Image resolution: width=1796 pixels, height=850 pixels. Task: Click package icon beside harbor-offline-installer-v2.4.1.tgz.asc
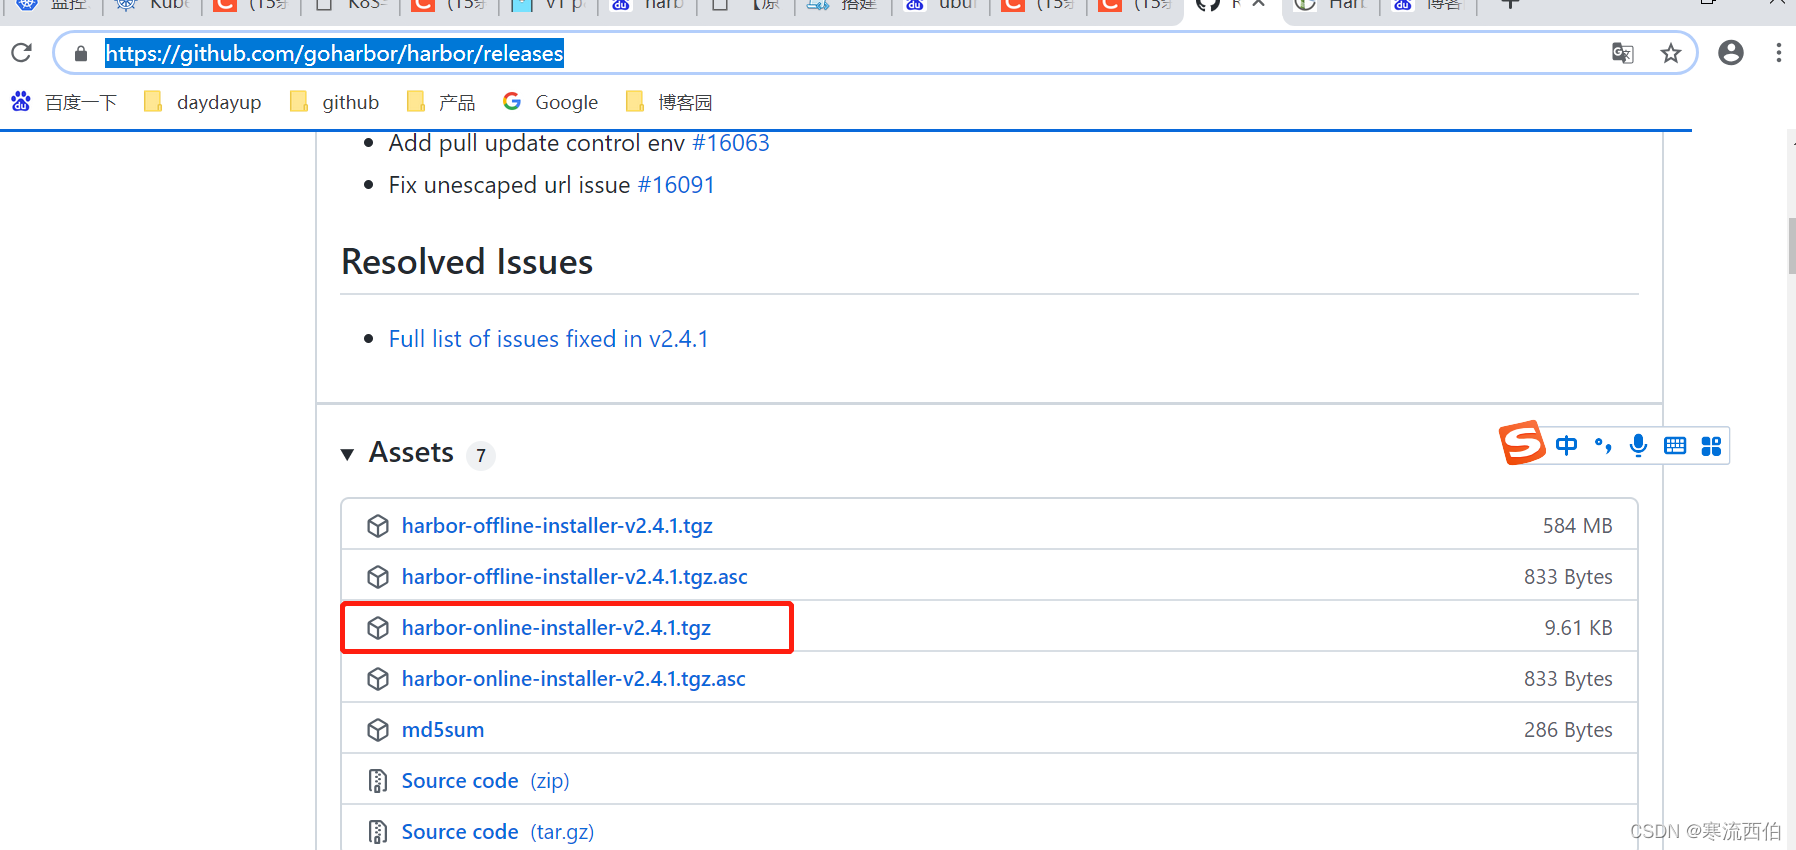[x=378, y=577]
